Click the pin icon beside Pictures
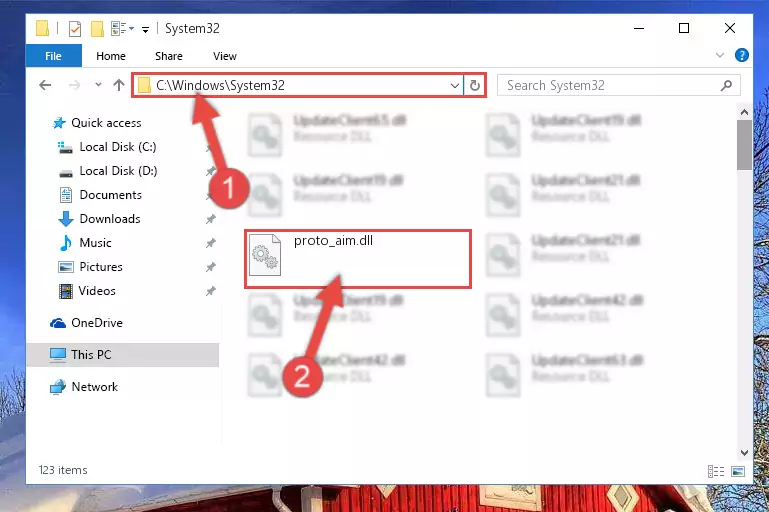Screen dimensions: 769x512 [210, 267]
